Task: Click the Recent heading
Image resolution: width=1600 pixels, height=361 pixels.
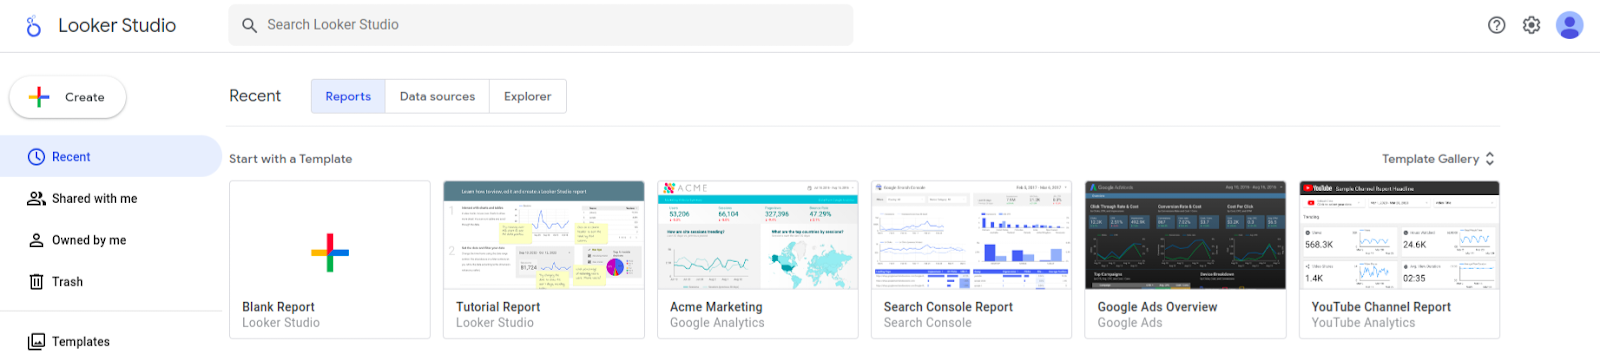Action: [255, 96]
